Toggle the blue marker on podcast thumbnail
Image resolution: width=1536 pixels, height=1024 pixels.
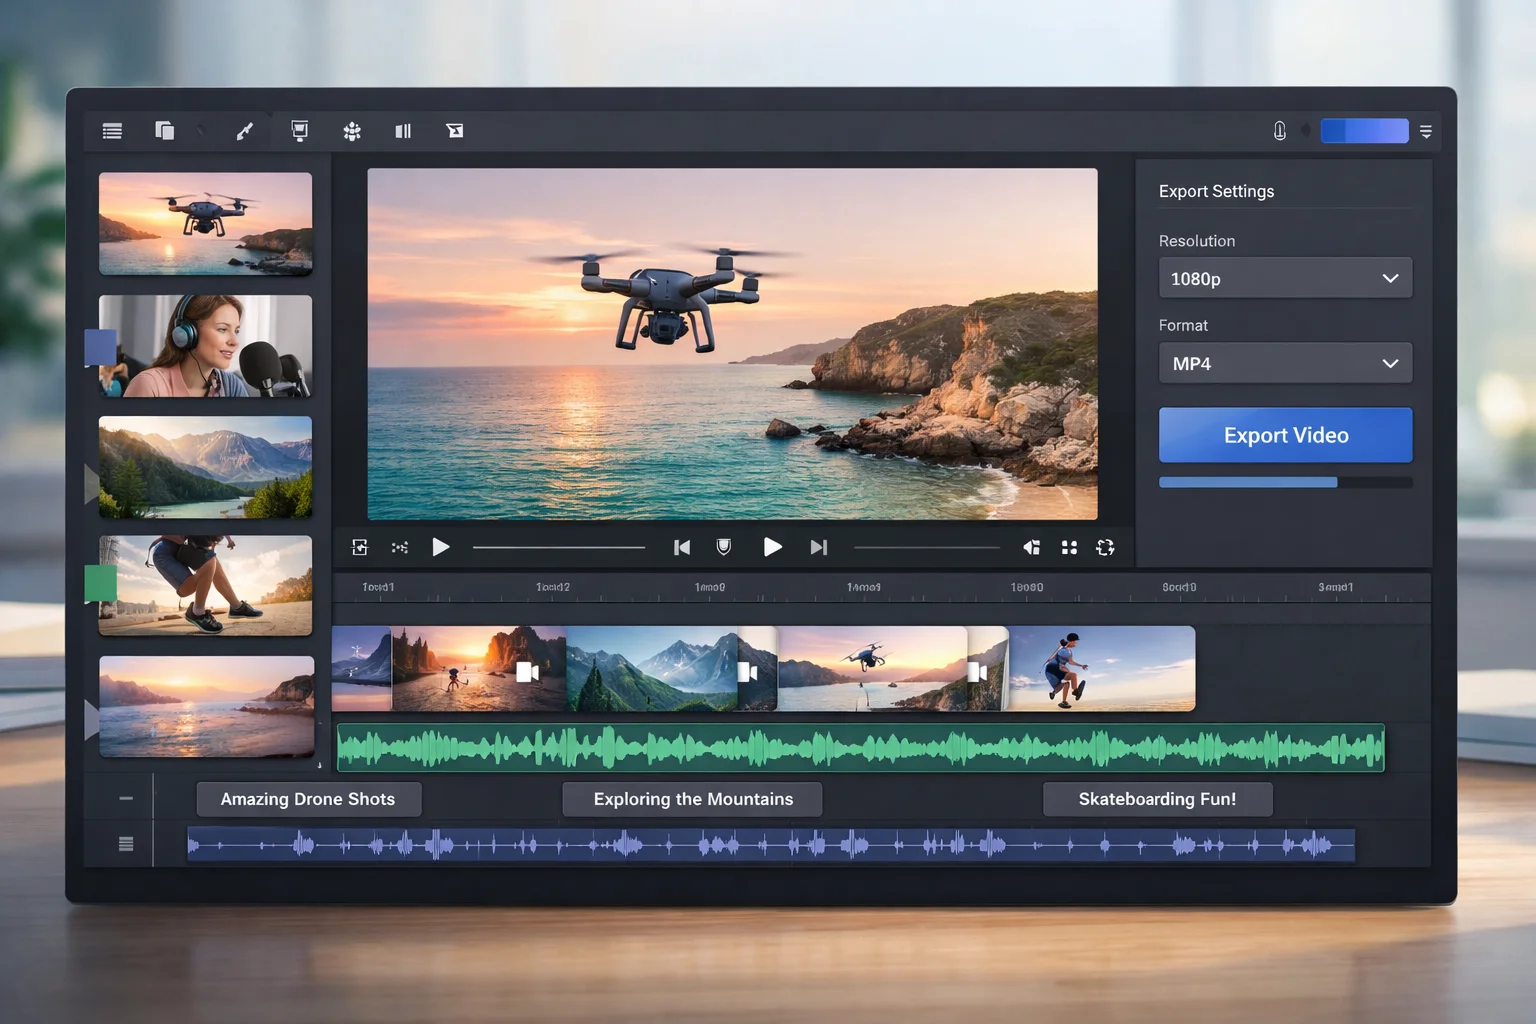pyautogui.click(x=100, y=347)
